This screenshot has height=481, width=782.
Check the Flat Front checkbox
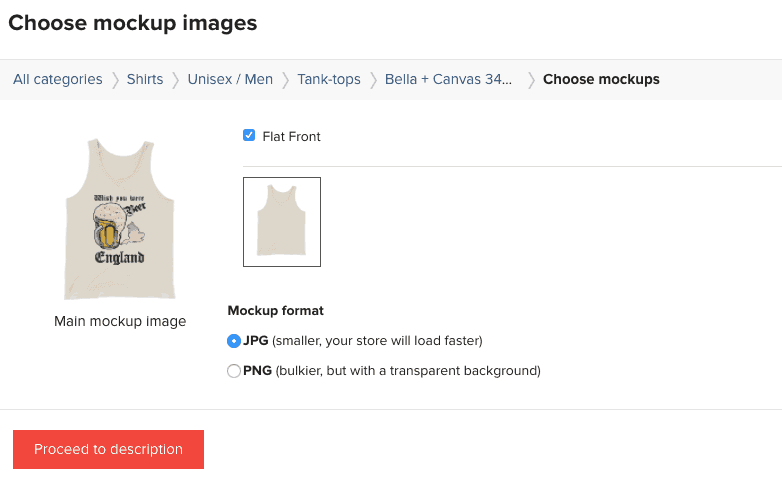pyautogui.click(x=249, y=135)
